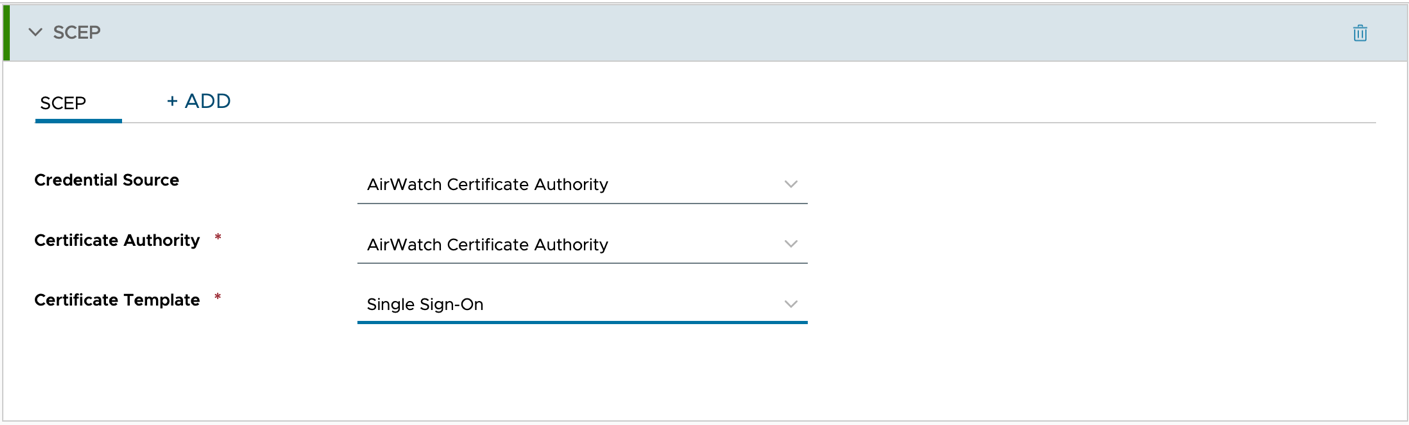Click the Credential Source label
Viewport: 1409px width, 425px height.
tap(106, 180)
